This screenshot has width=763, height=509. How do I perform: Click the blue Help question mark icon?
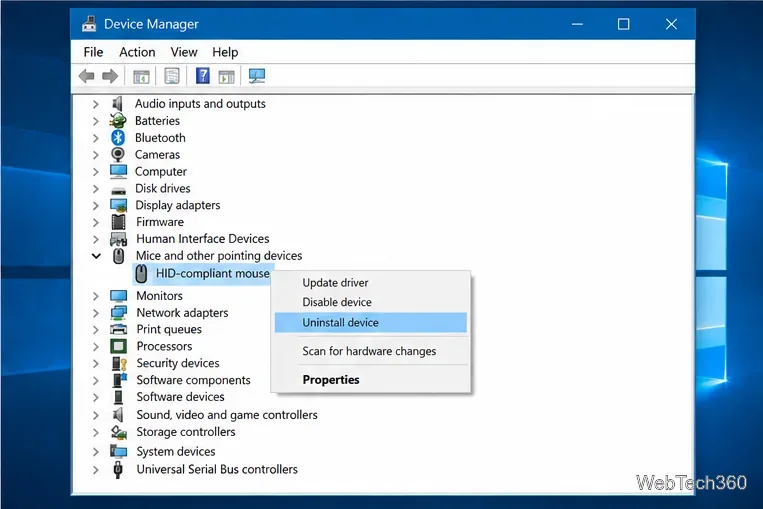pos(202,76)
